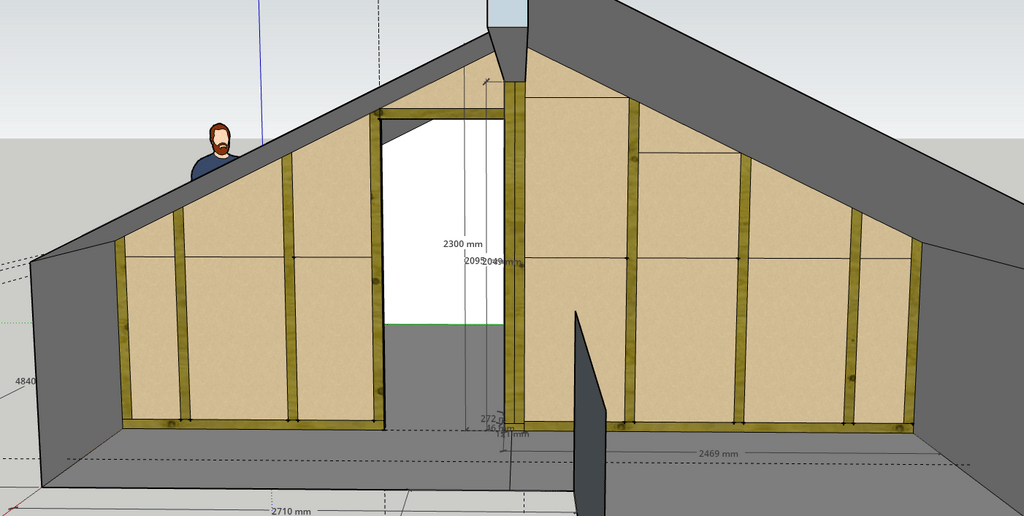Click the far-right stud of the right wall
1024x516 pixels.
pyautogui.click(x=912, y=330)
